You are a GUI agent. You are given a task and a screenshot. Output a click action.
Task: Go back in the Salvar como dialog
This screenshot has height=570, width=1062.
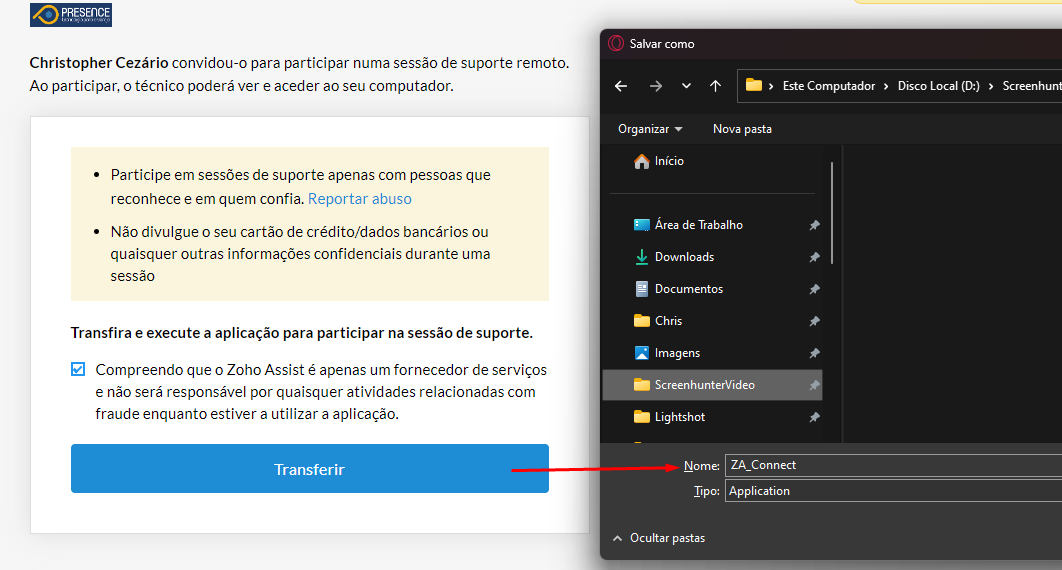click(620, 86)
